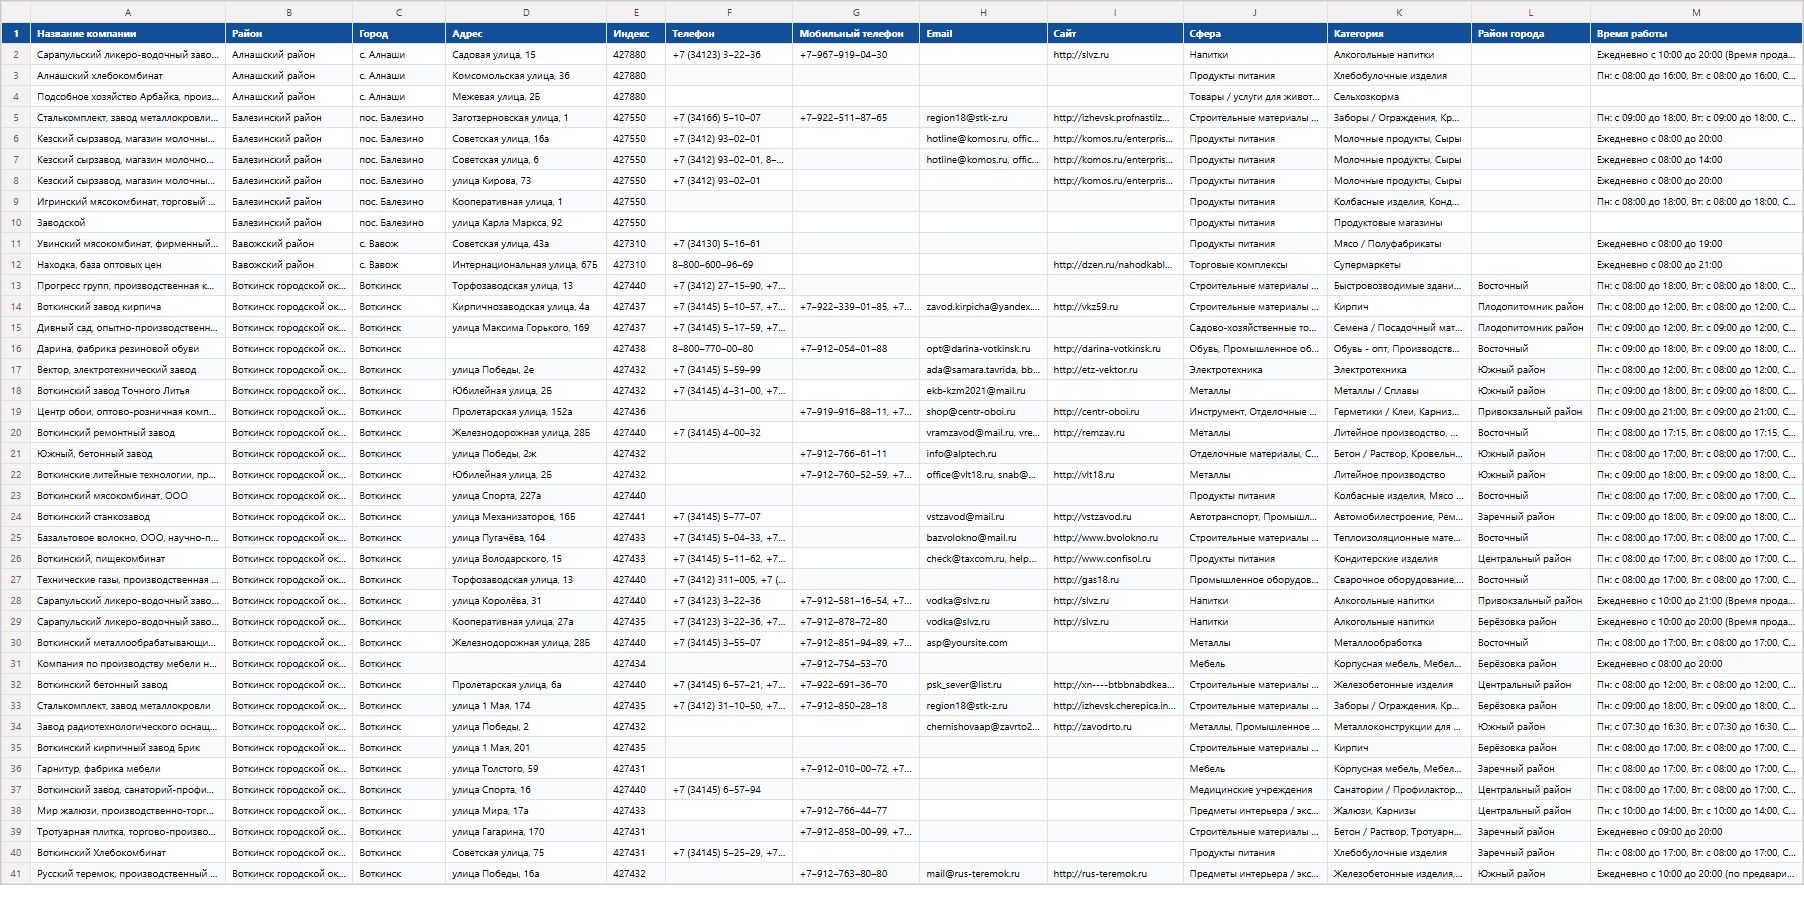Select column M header letter
This screenshot has height=902, width=1804.
point(1696,12)
